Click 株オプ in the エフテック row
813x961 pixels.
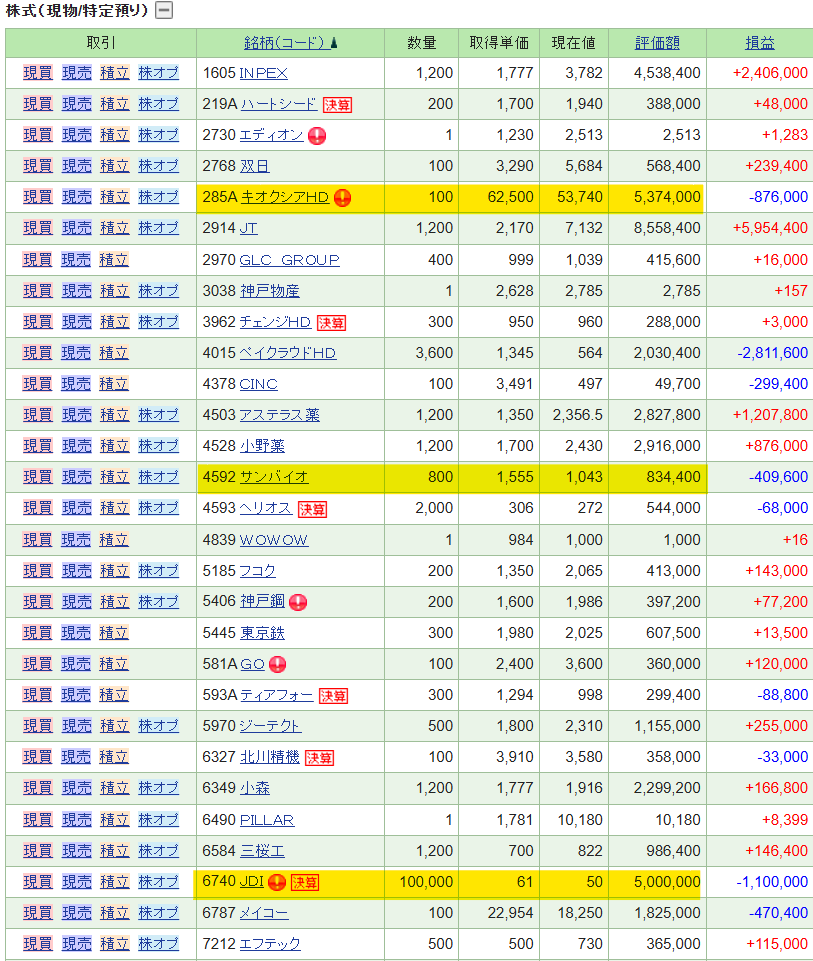coord(159,944)
